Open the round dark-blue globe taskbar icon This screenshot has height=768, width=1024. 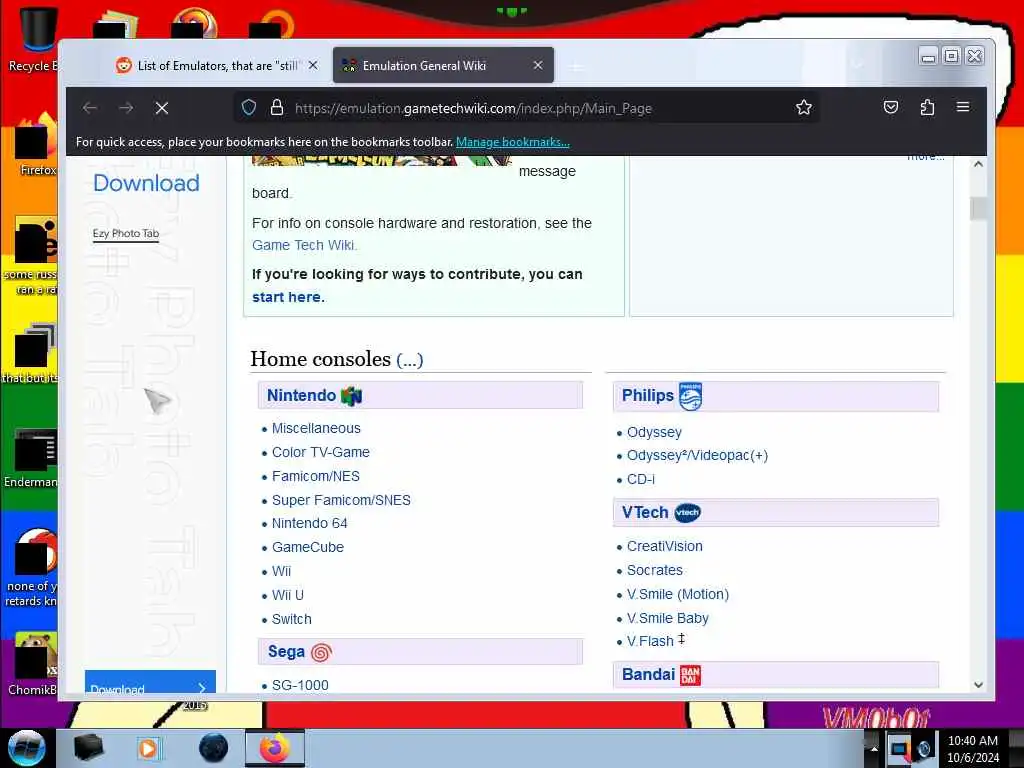pyautogui.click(x=214, y=748)
